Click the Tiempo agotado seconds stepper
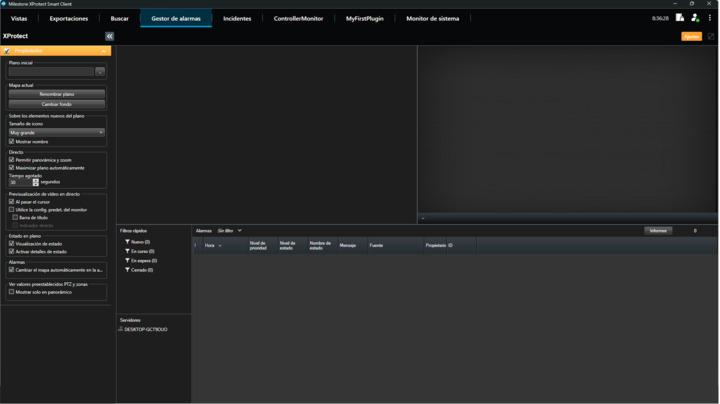The height and width of the screenshot is (404, 720). pyautogui.click(x=36, y=182)
